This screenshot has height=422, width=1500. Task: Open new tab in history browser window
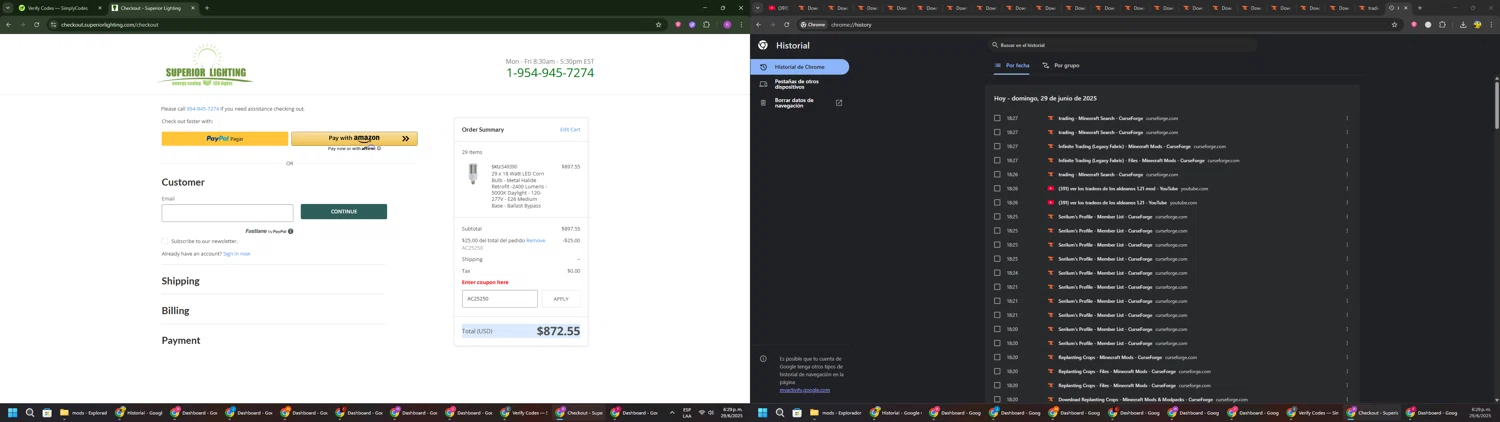click(1419, 8)
